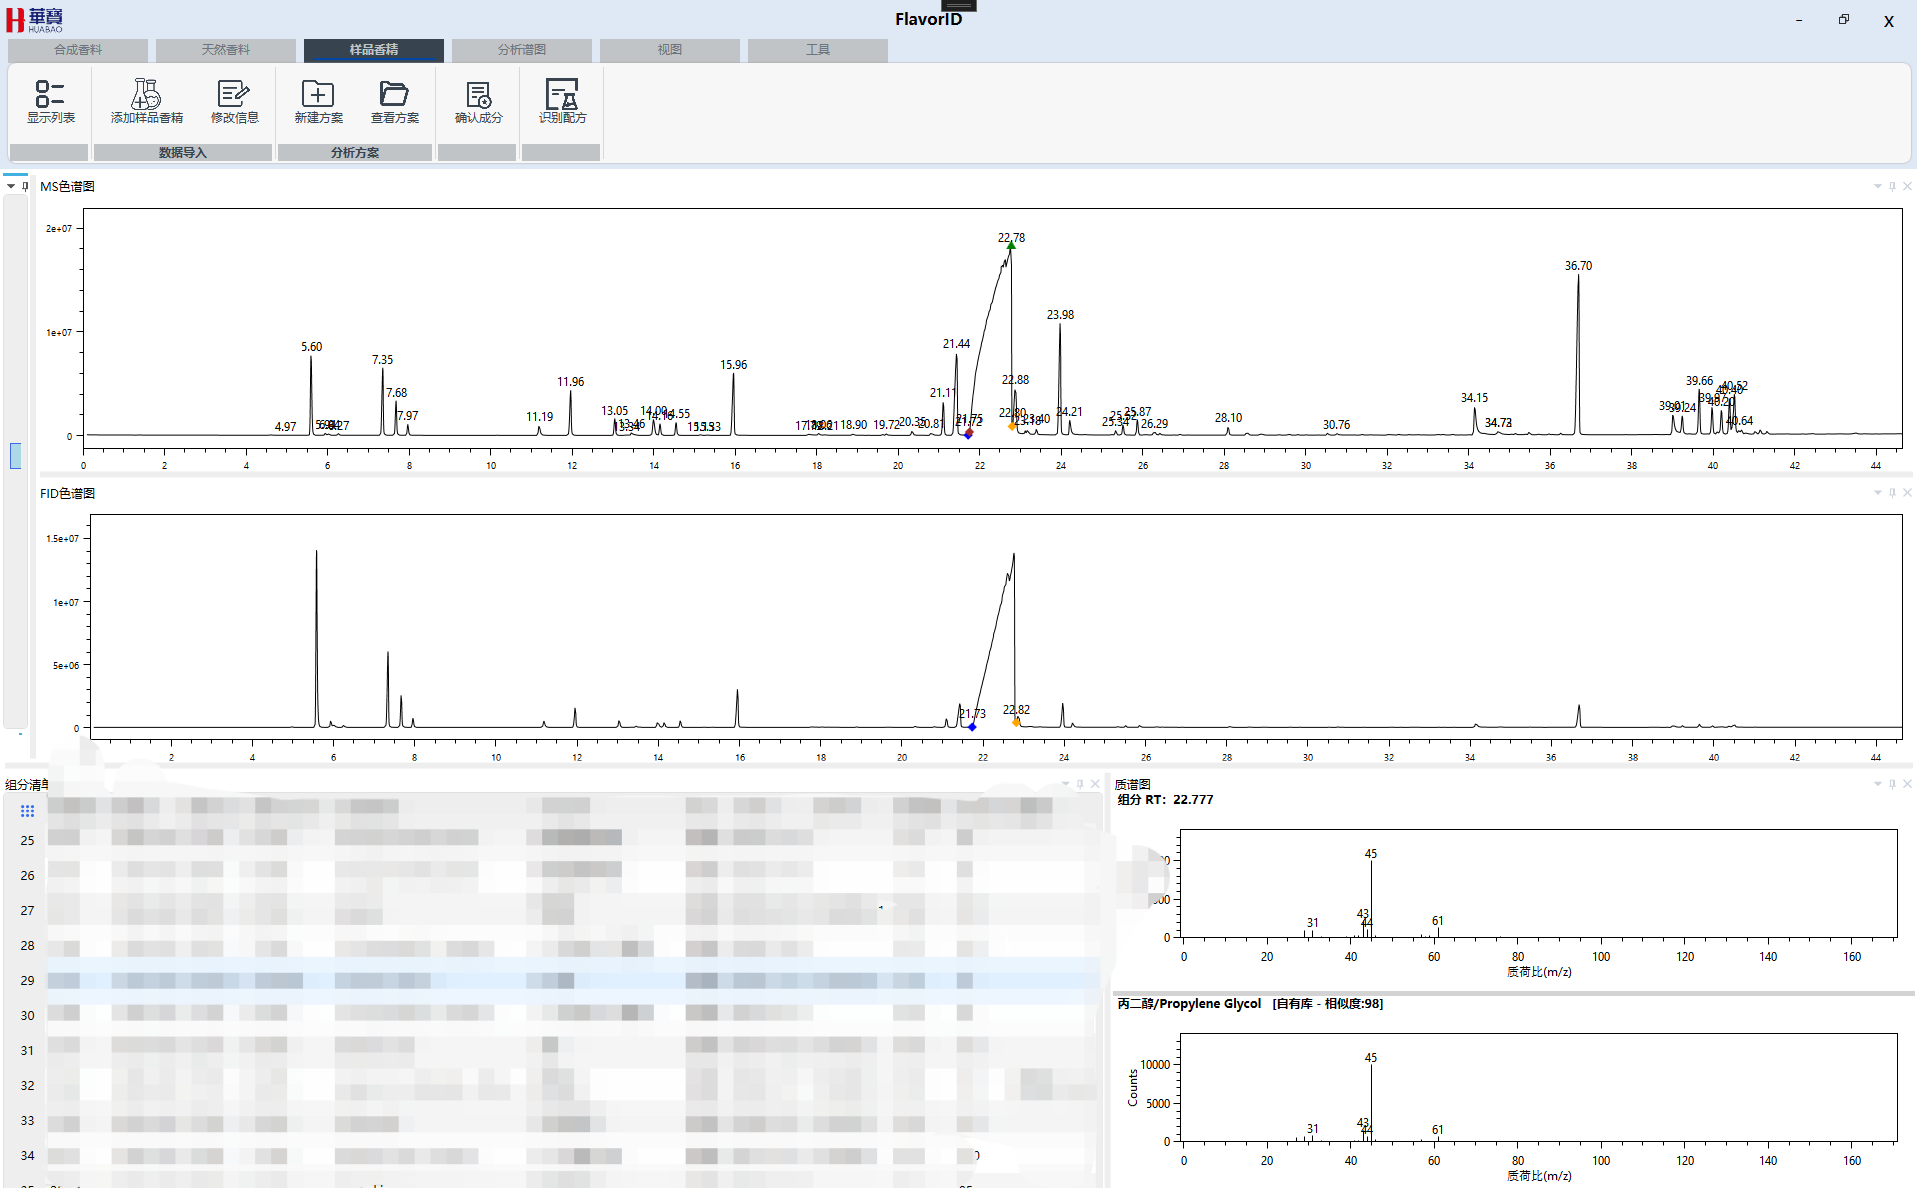Screen dimensions: 1917x1188
Task: Click 数据导入 group label
Action: [182, 153]
